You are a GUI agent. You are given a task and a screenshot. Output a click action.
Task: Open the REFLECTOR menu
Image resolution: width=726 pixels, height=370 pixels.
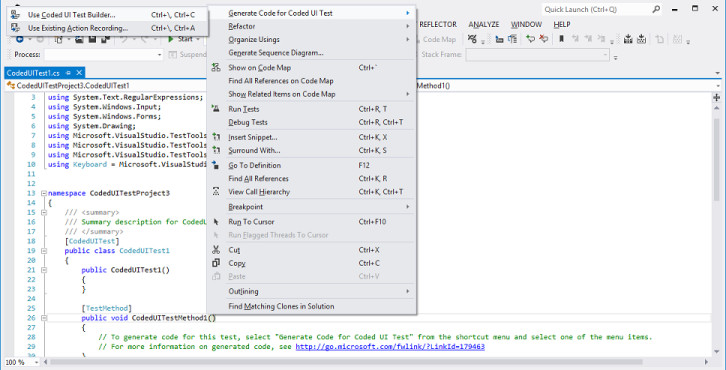(x=438, y=25)
